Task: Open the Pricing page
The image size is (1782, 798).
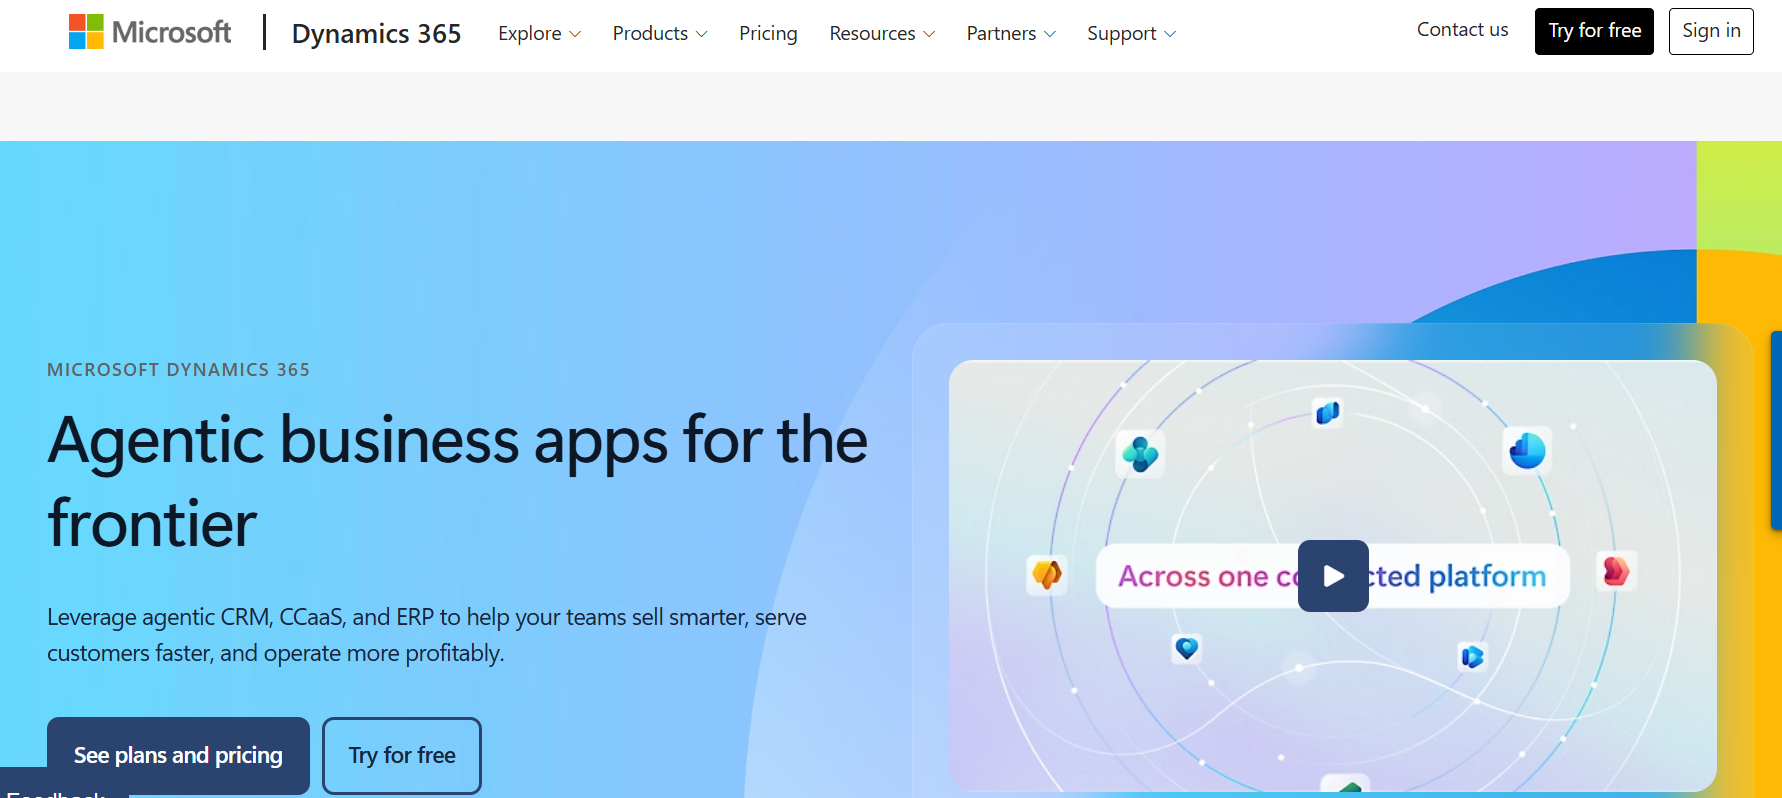Action: pos(768,34)
